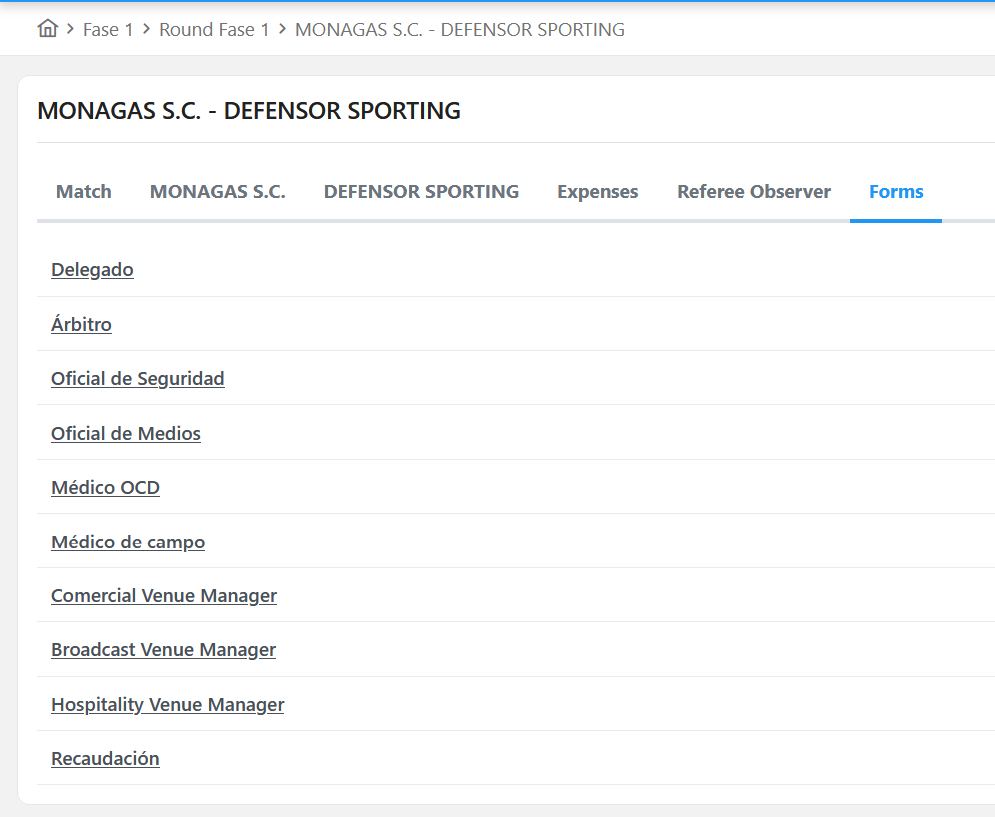Switch to the Expenses tab
Screen dimensions: 995x817
coord(597,192)
